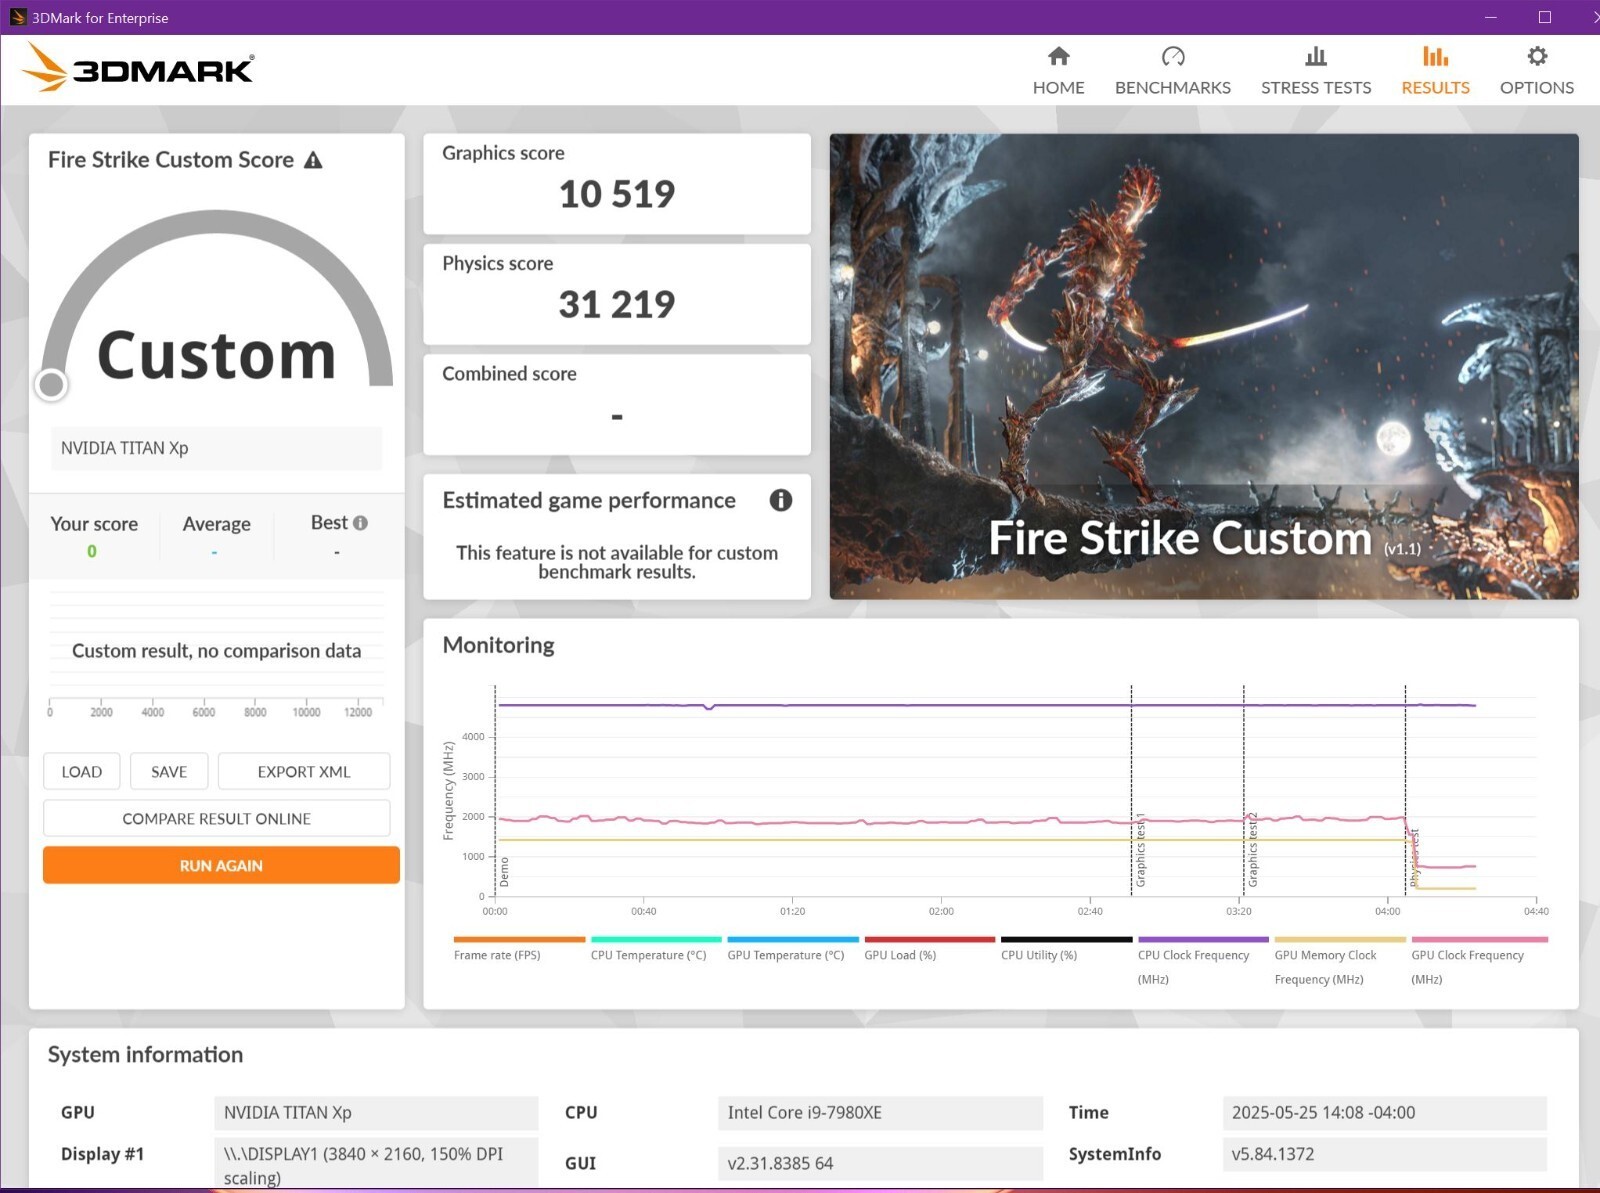The width and height of the screenshot is (1600, 1193).
Task: Click the Results bar-chart icon
Action: coord(1435,56)
